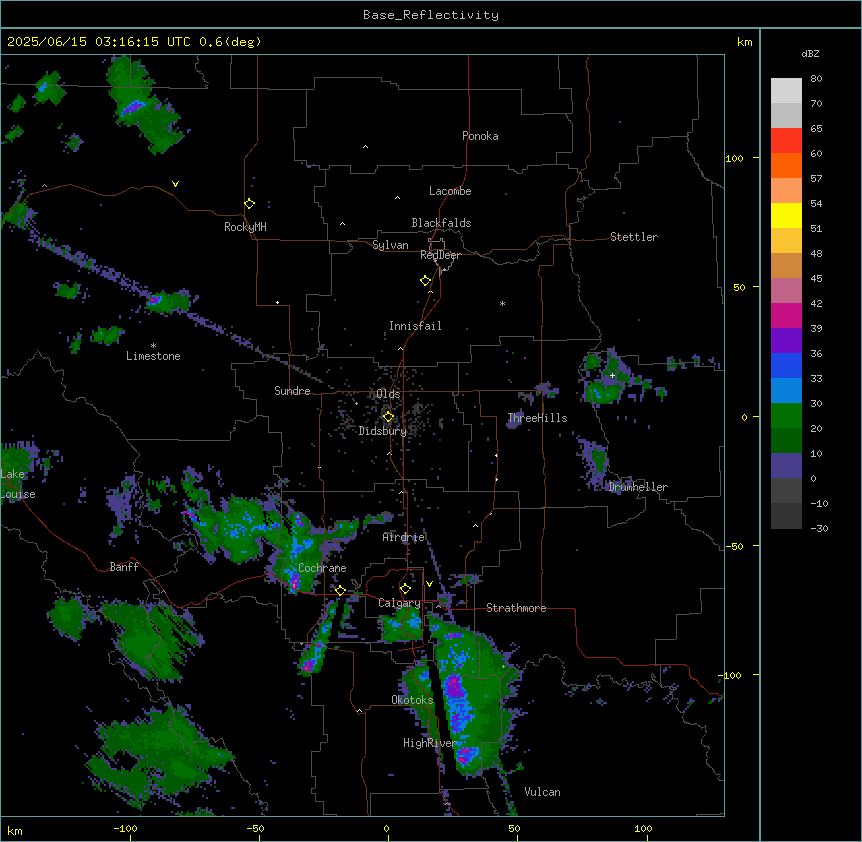Click the Lacombe city label
Screen dimensions: 862x842
point(450,191)
